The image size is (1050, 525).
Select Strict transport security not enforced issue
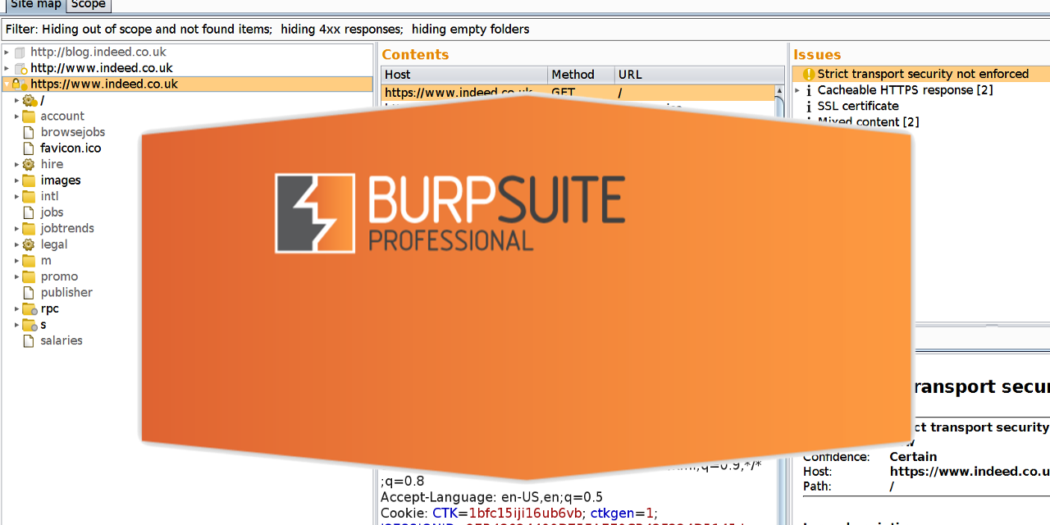[x=921, y=74]
